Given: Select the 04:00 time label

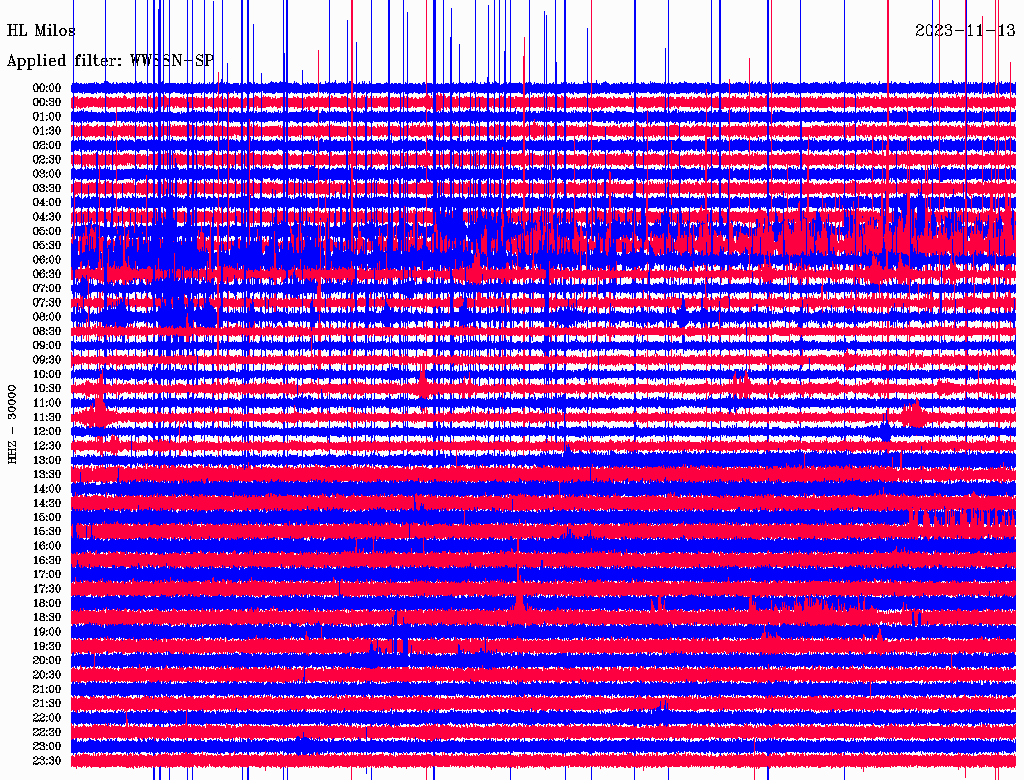Looking at the screenshot, I should point(47,203).
